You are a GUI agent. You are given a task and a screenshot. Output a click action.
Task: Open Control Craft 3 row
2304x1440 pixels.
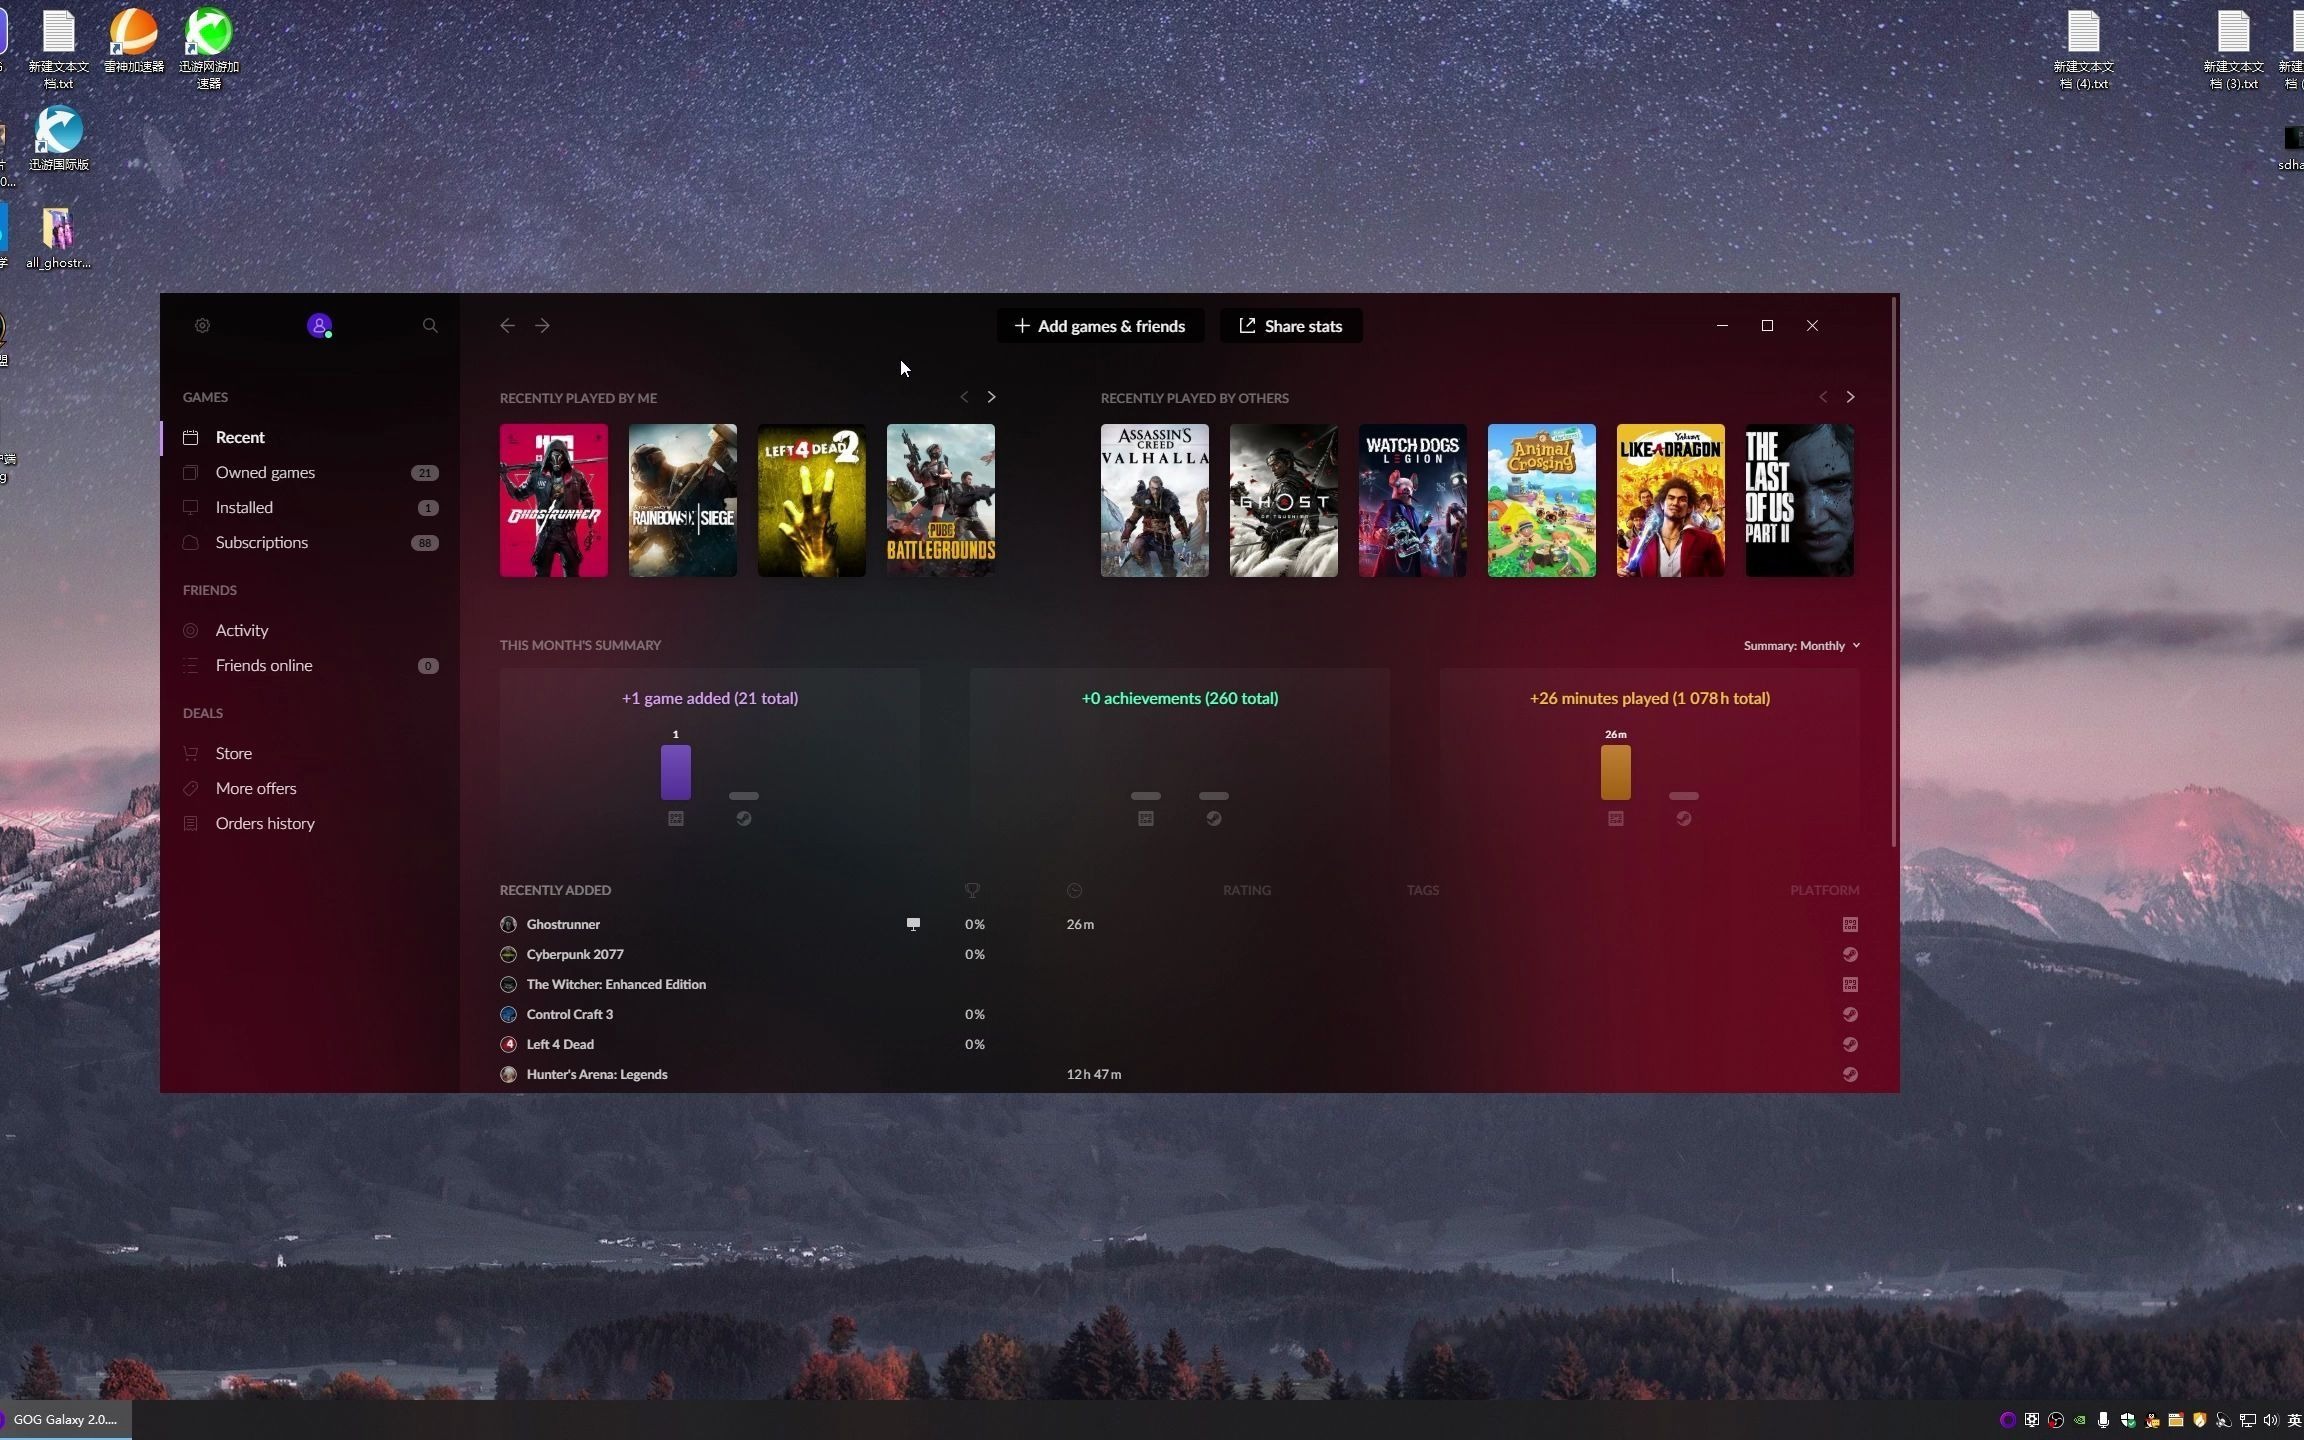pos(1179,1014)
